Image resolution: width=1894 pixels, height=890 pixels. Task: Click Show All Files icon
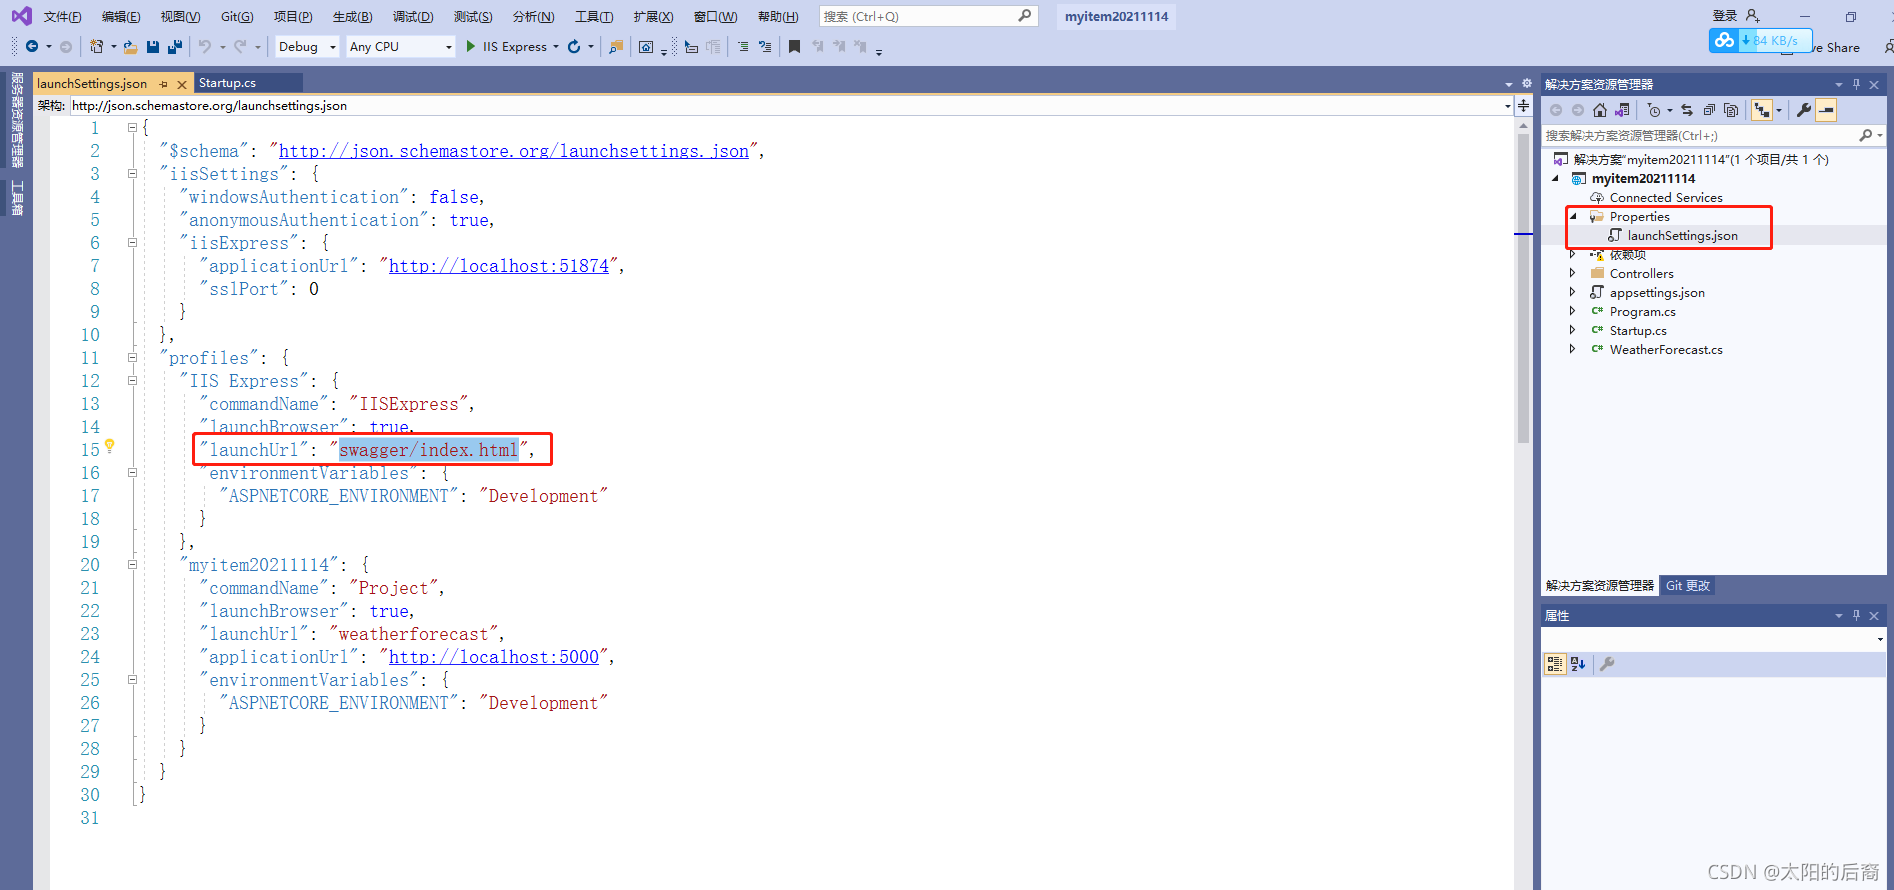[1731, 110]
